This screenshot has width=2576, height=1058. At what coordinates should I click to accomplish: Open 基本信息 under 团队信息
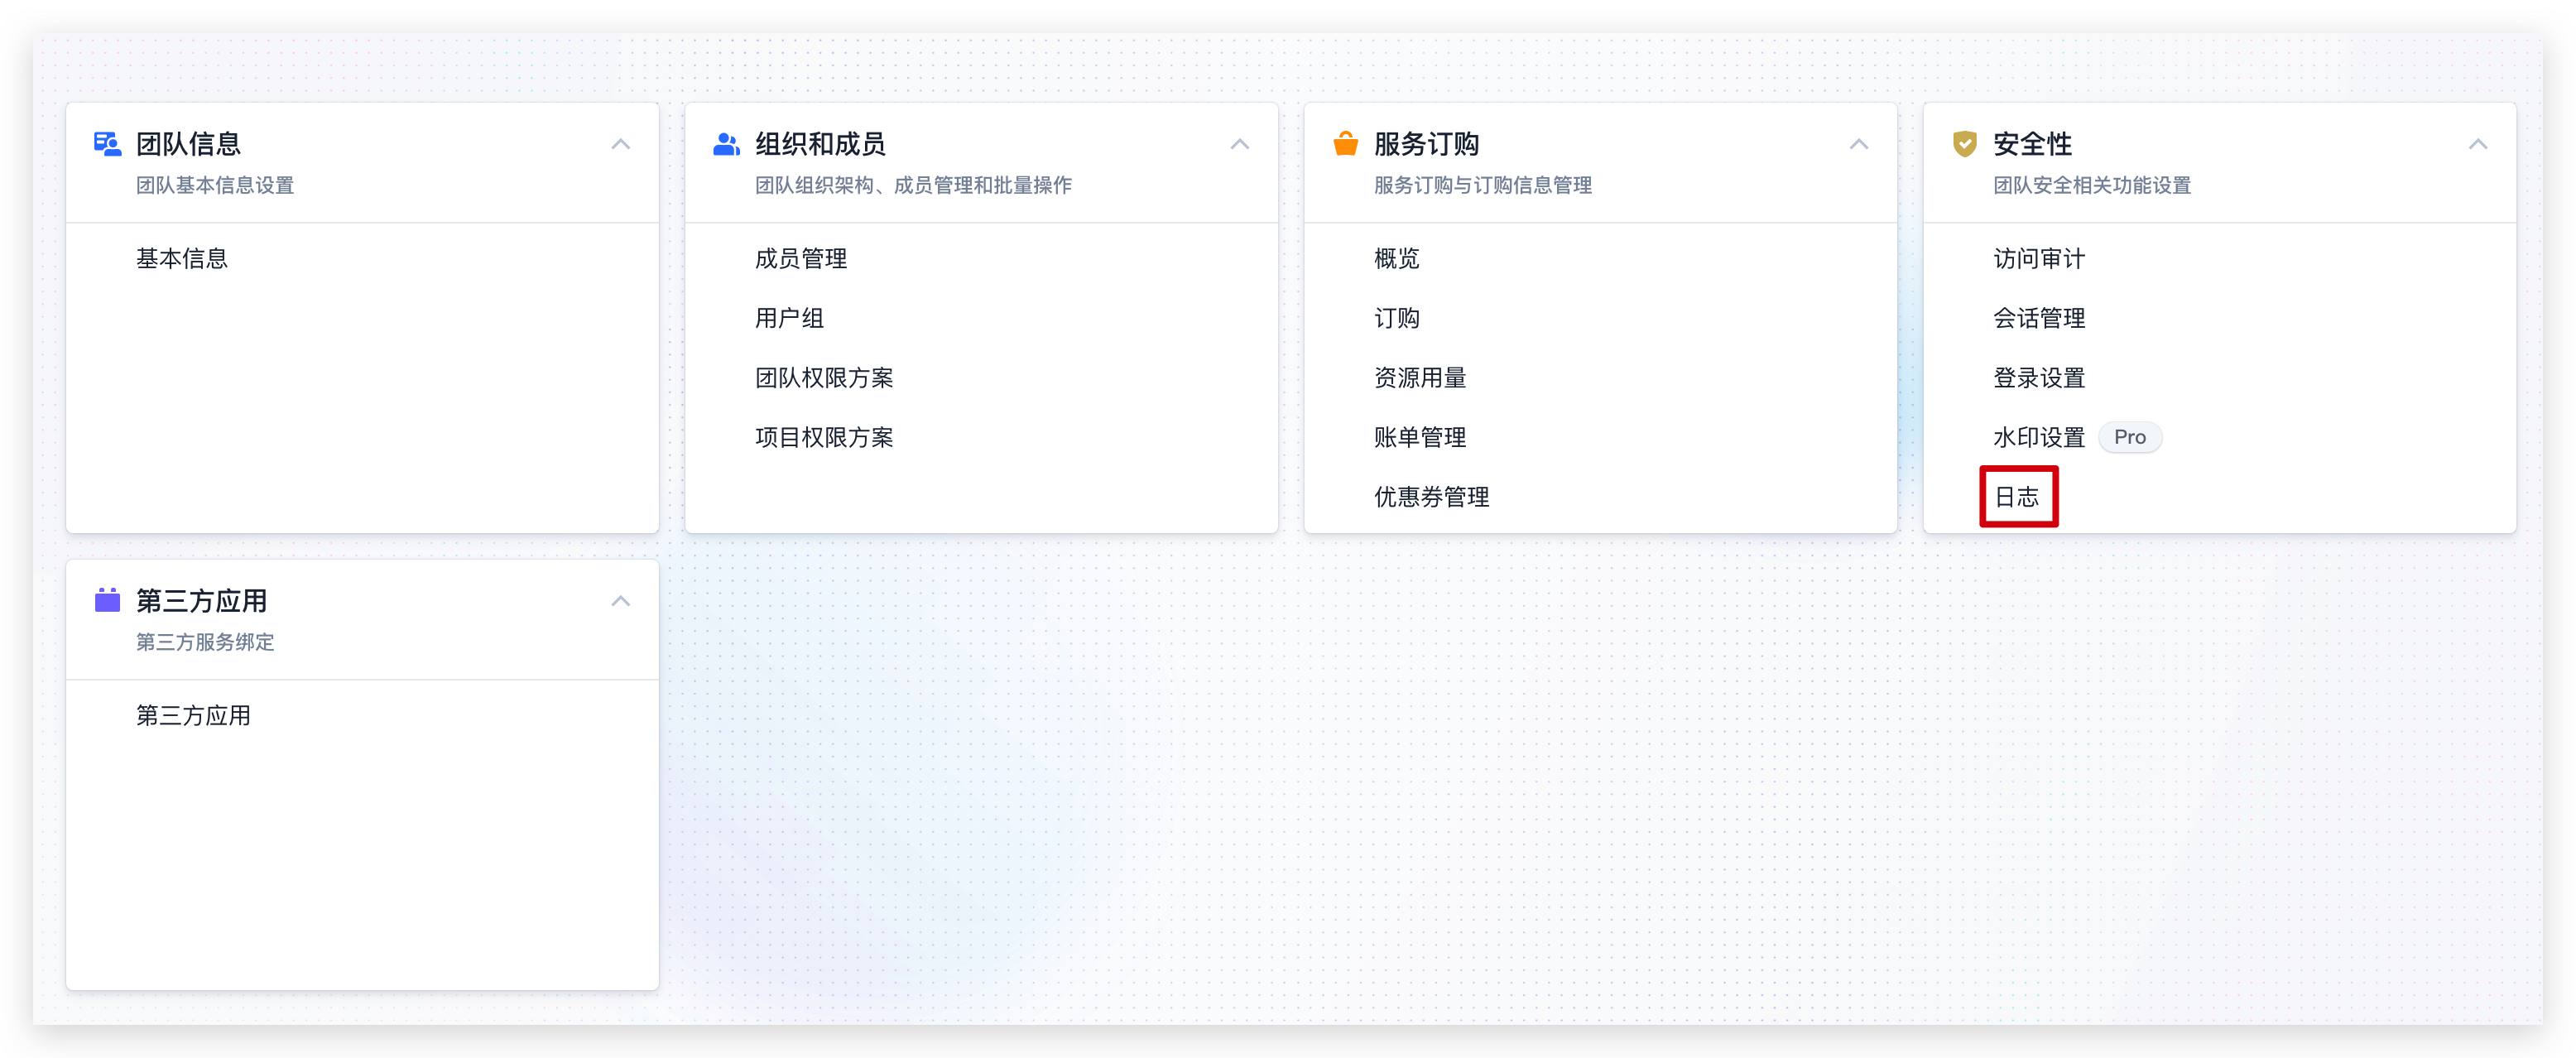tap(182, 258)
